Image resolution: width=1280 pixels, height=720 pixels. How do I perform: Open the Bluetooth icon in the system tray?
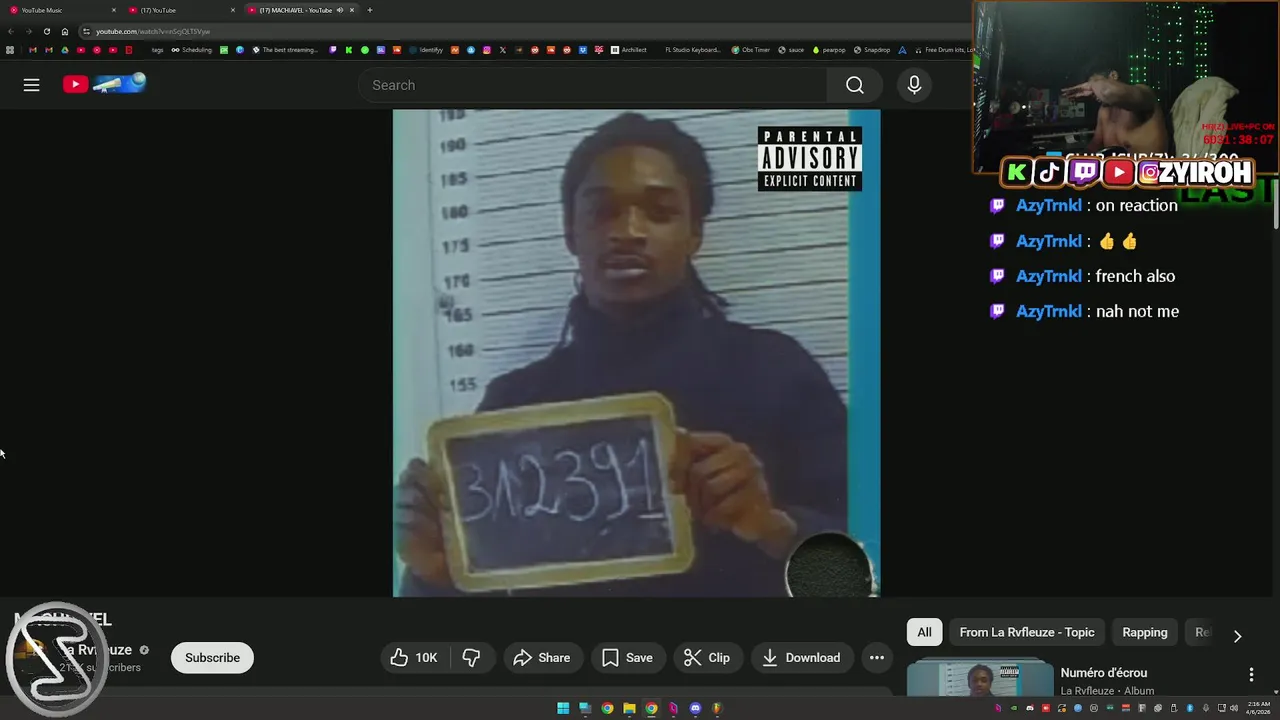(x=1190, y=709)
